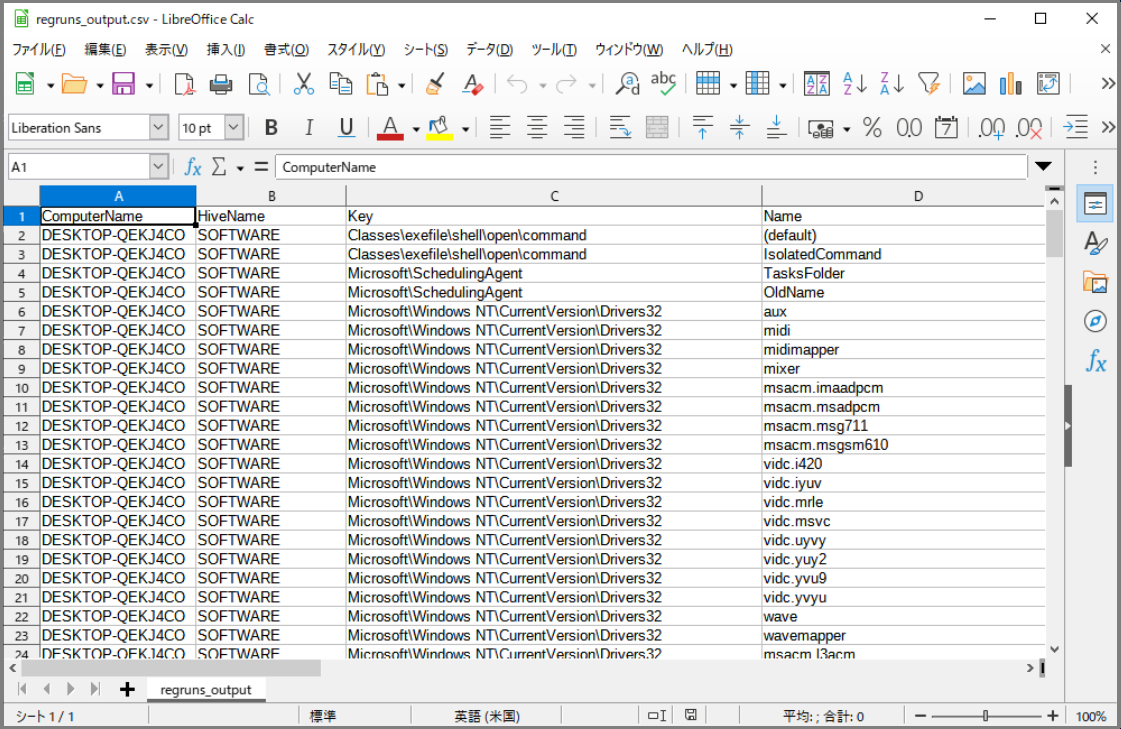
Task: Open sidebar Navigator compass icon
Action: tap(1095, 321)
